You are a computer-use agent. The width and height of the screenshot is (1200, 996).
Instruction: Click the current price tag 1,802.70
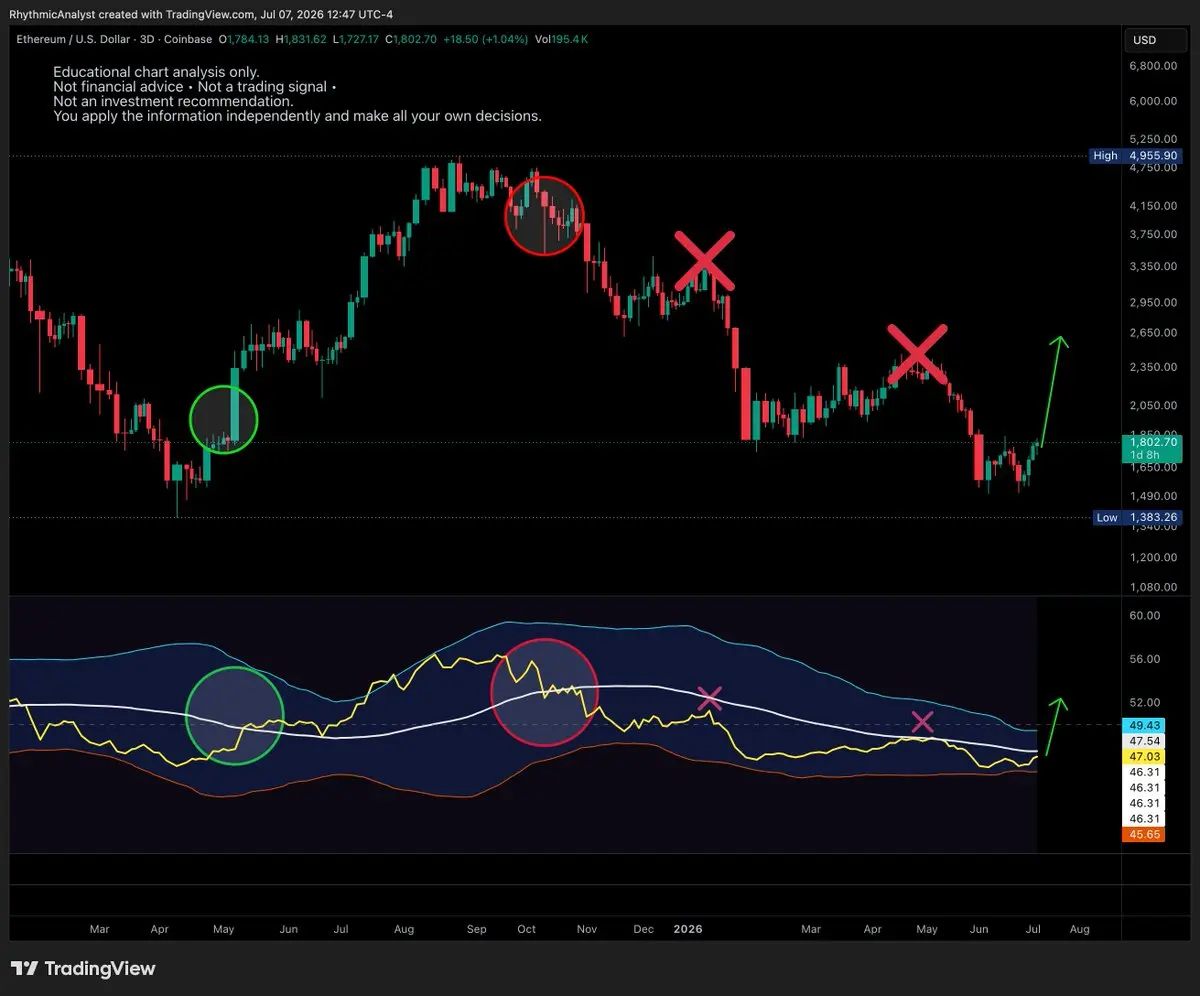1153,441
